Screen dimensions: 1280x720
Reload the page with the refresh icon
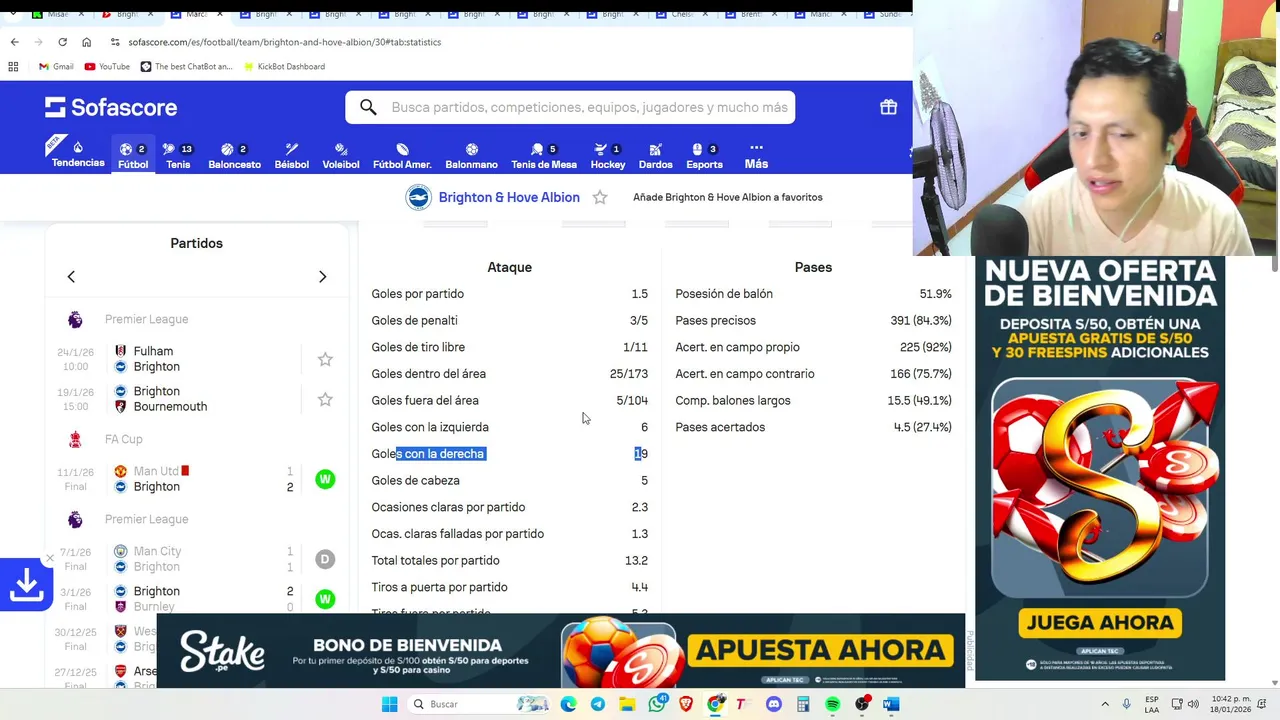(62, 42)
